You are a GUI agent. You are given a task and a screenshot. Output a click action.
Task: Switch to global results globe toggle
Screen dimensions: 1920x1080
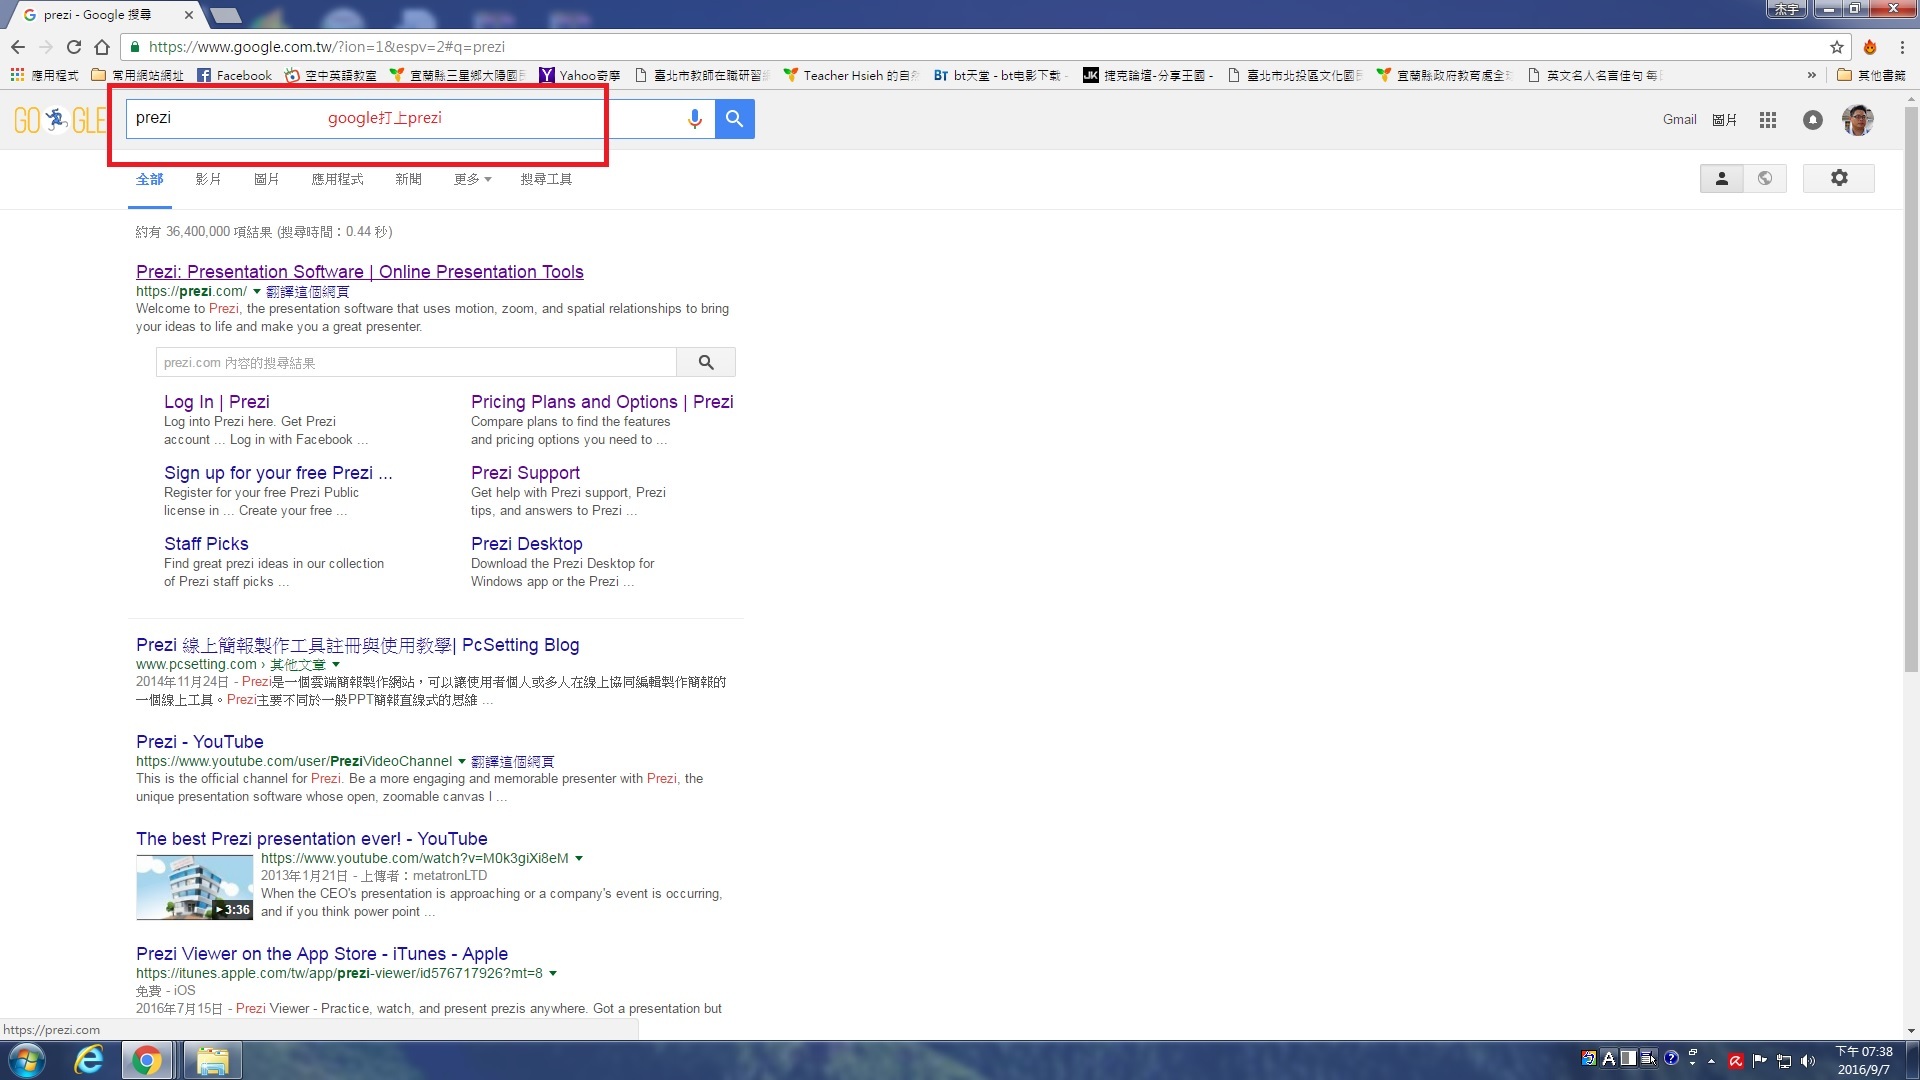click(x=1765, y=178)
